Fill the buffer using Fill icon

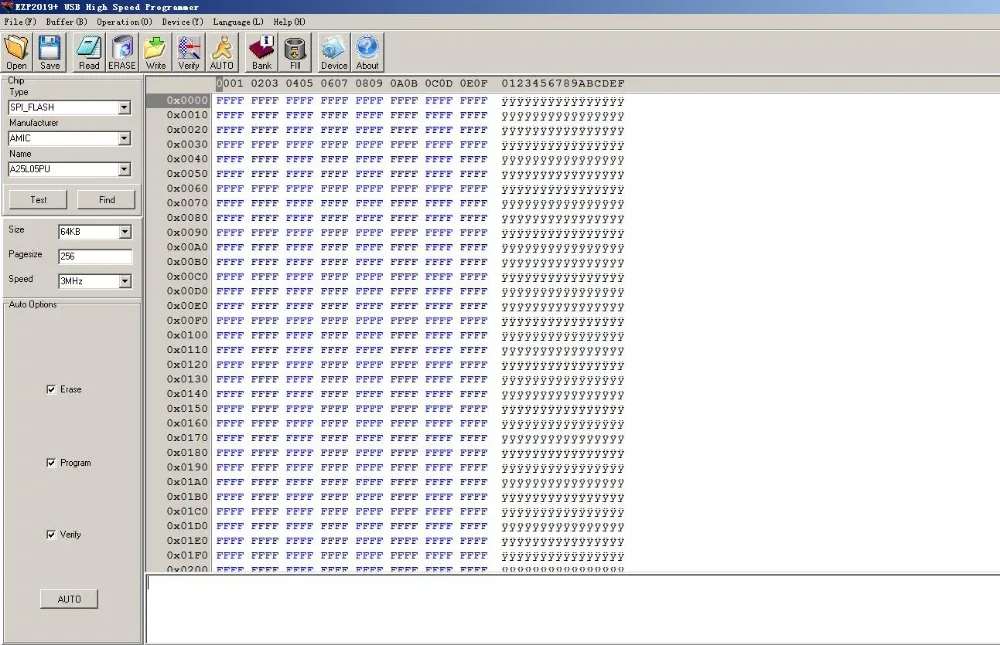click(295, 52)
